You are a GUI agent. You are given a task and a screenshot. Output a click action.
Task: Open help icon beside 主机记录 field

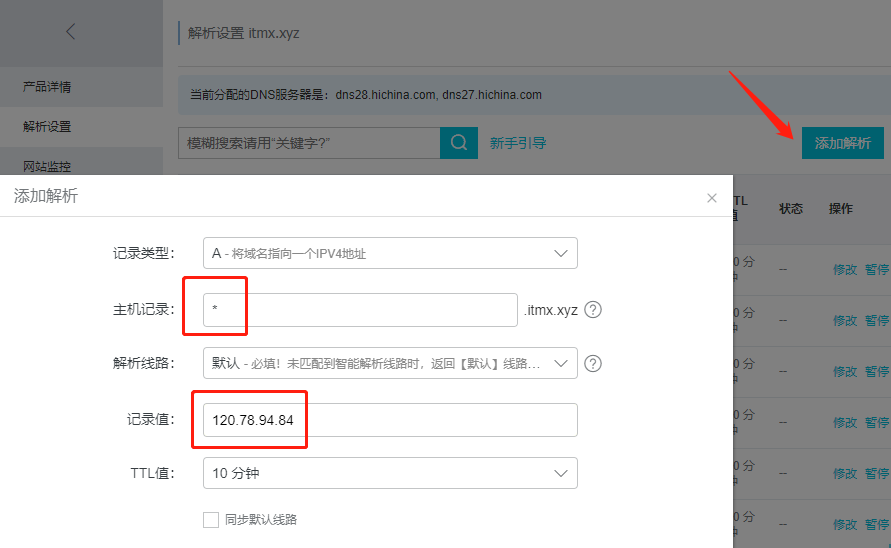(593, 310)
